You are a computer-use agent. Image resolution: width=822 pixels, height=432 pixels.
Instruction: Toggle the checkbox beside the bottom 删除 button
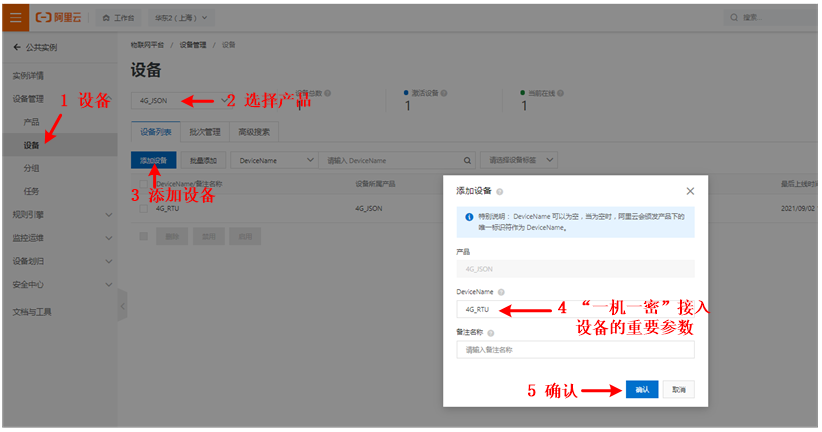[143, 236]
